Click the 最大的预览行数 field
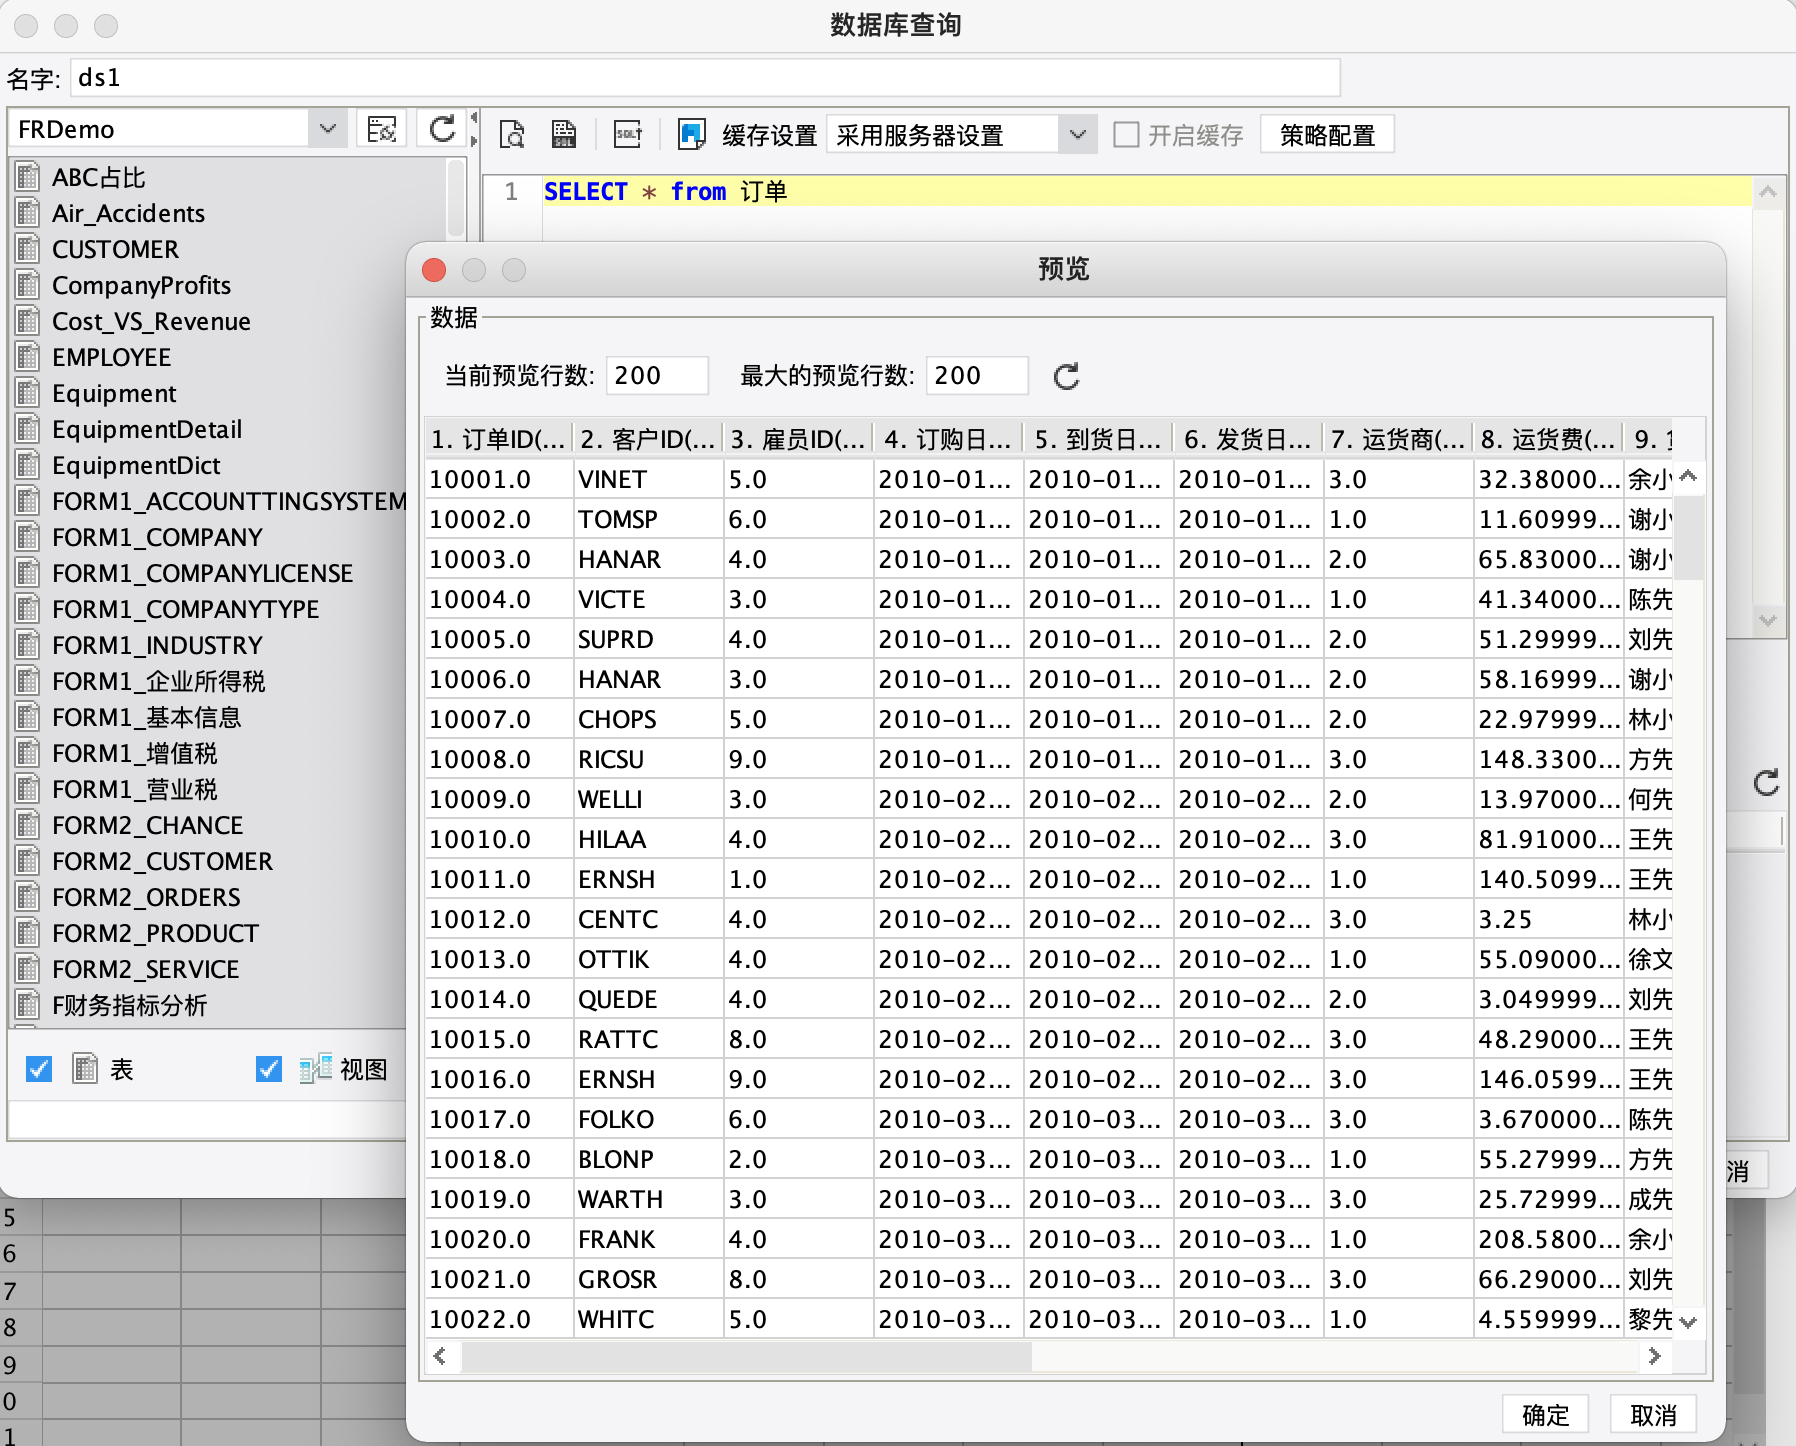Screen dimensions: 1796x1446 click(x=977, y=375)
